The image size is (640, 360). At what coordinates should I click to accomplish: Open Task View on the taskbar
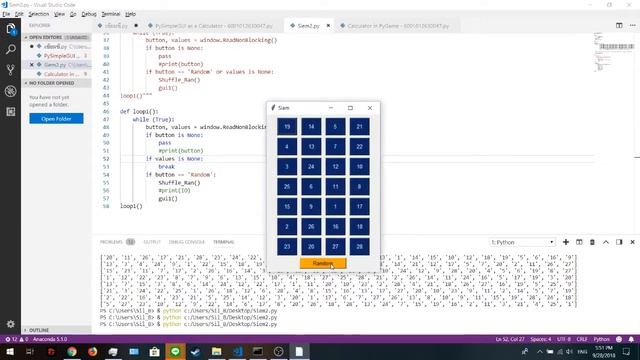pyautogui.click(x=30, y=351)
